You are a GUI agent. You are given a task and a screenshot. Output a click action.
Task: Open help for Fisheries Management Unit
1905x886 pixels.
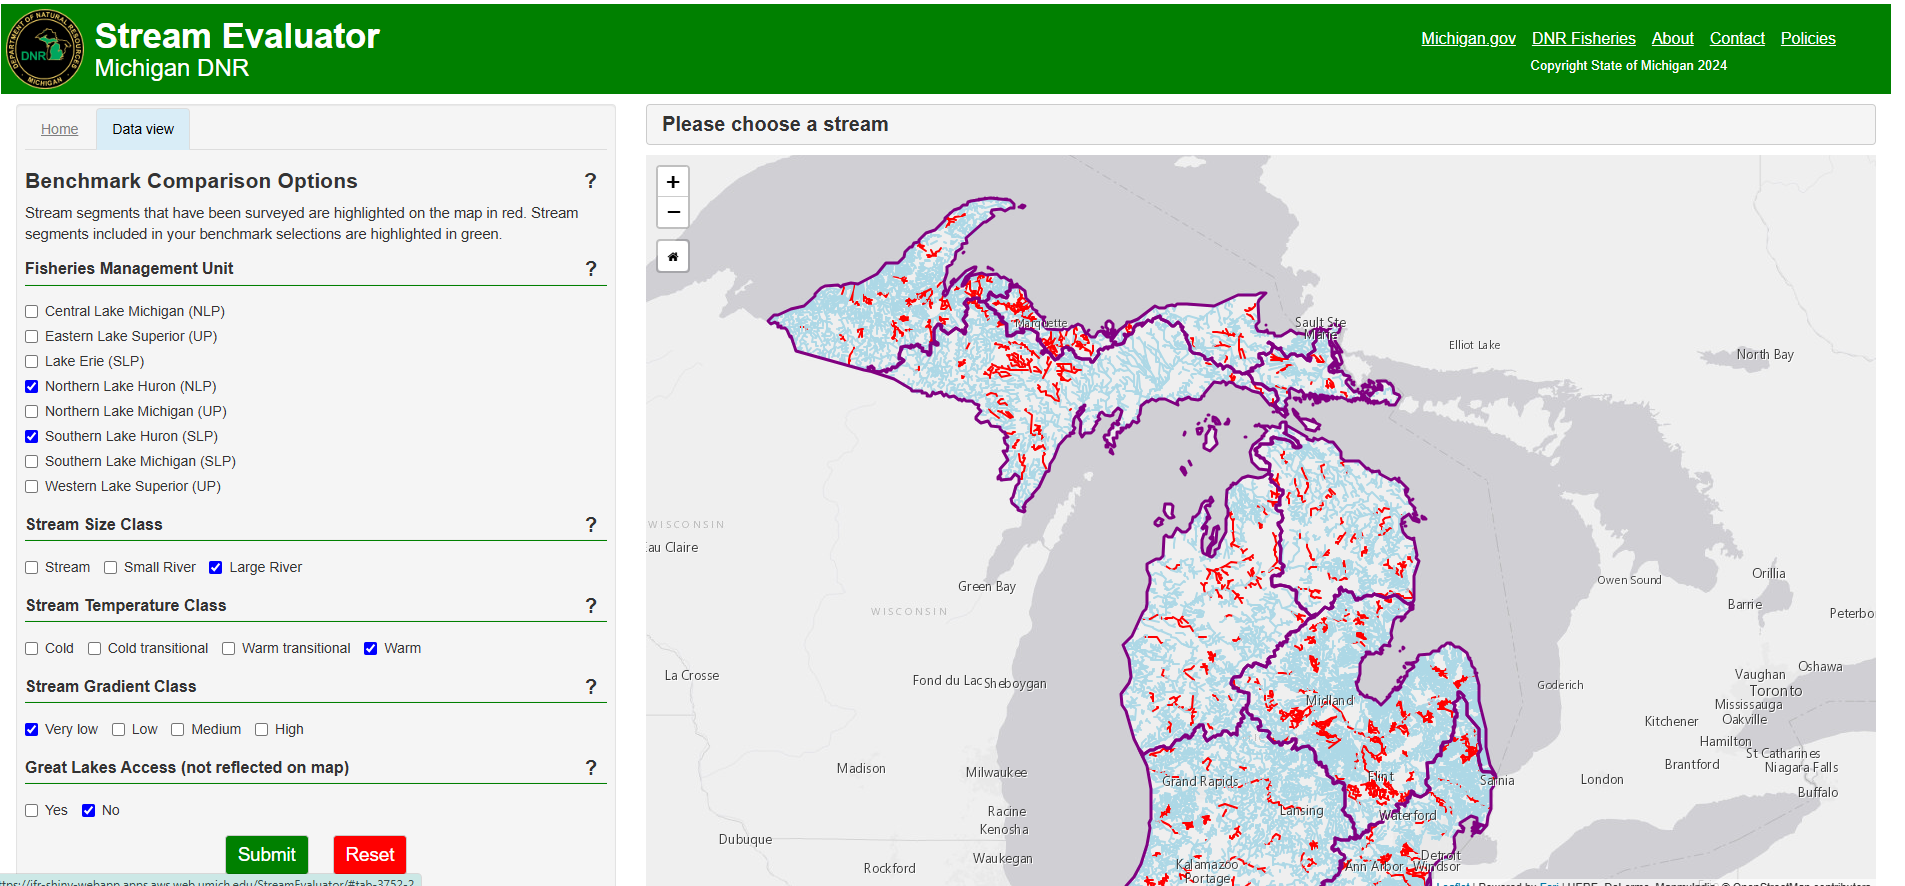pos(590,269)
